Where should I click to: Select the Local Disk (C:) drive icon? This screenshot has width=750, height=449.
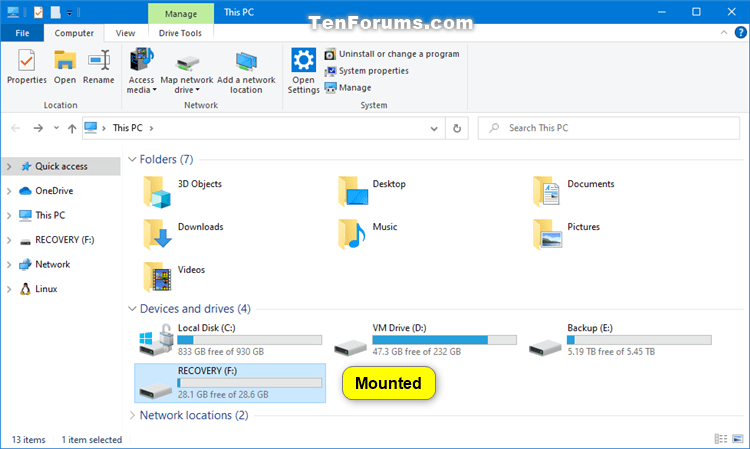(156, 340)
